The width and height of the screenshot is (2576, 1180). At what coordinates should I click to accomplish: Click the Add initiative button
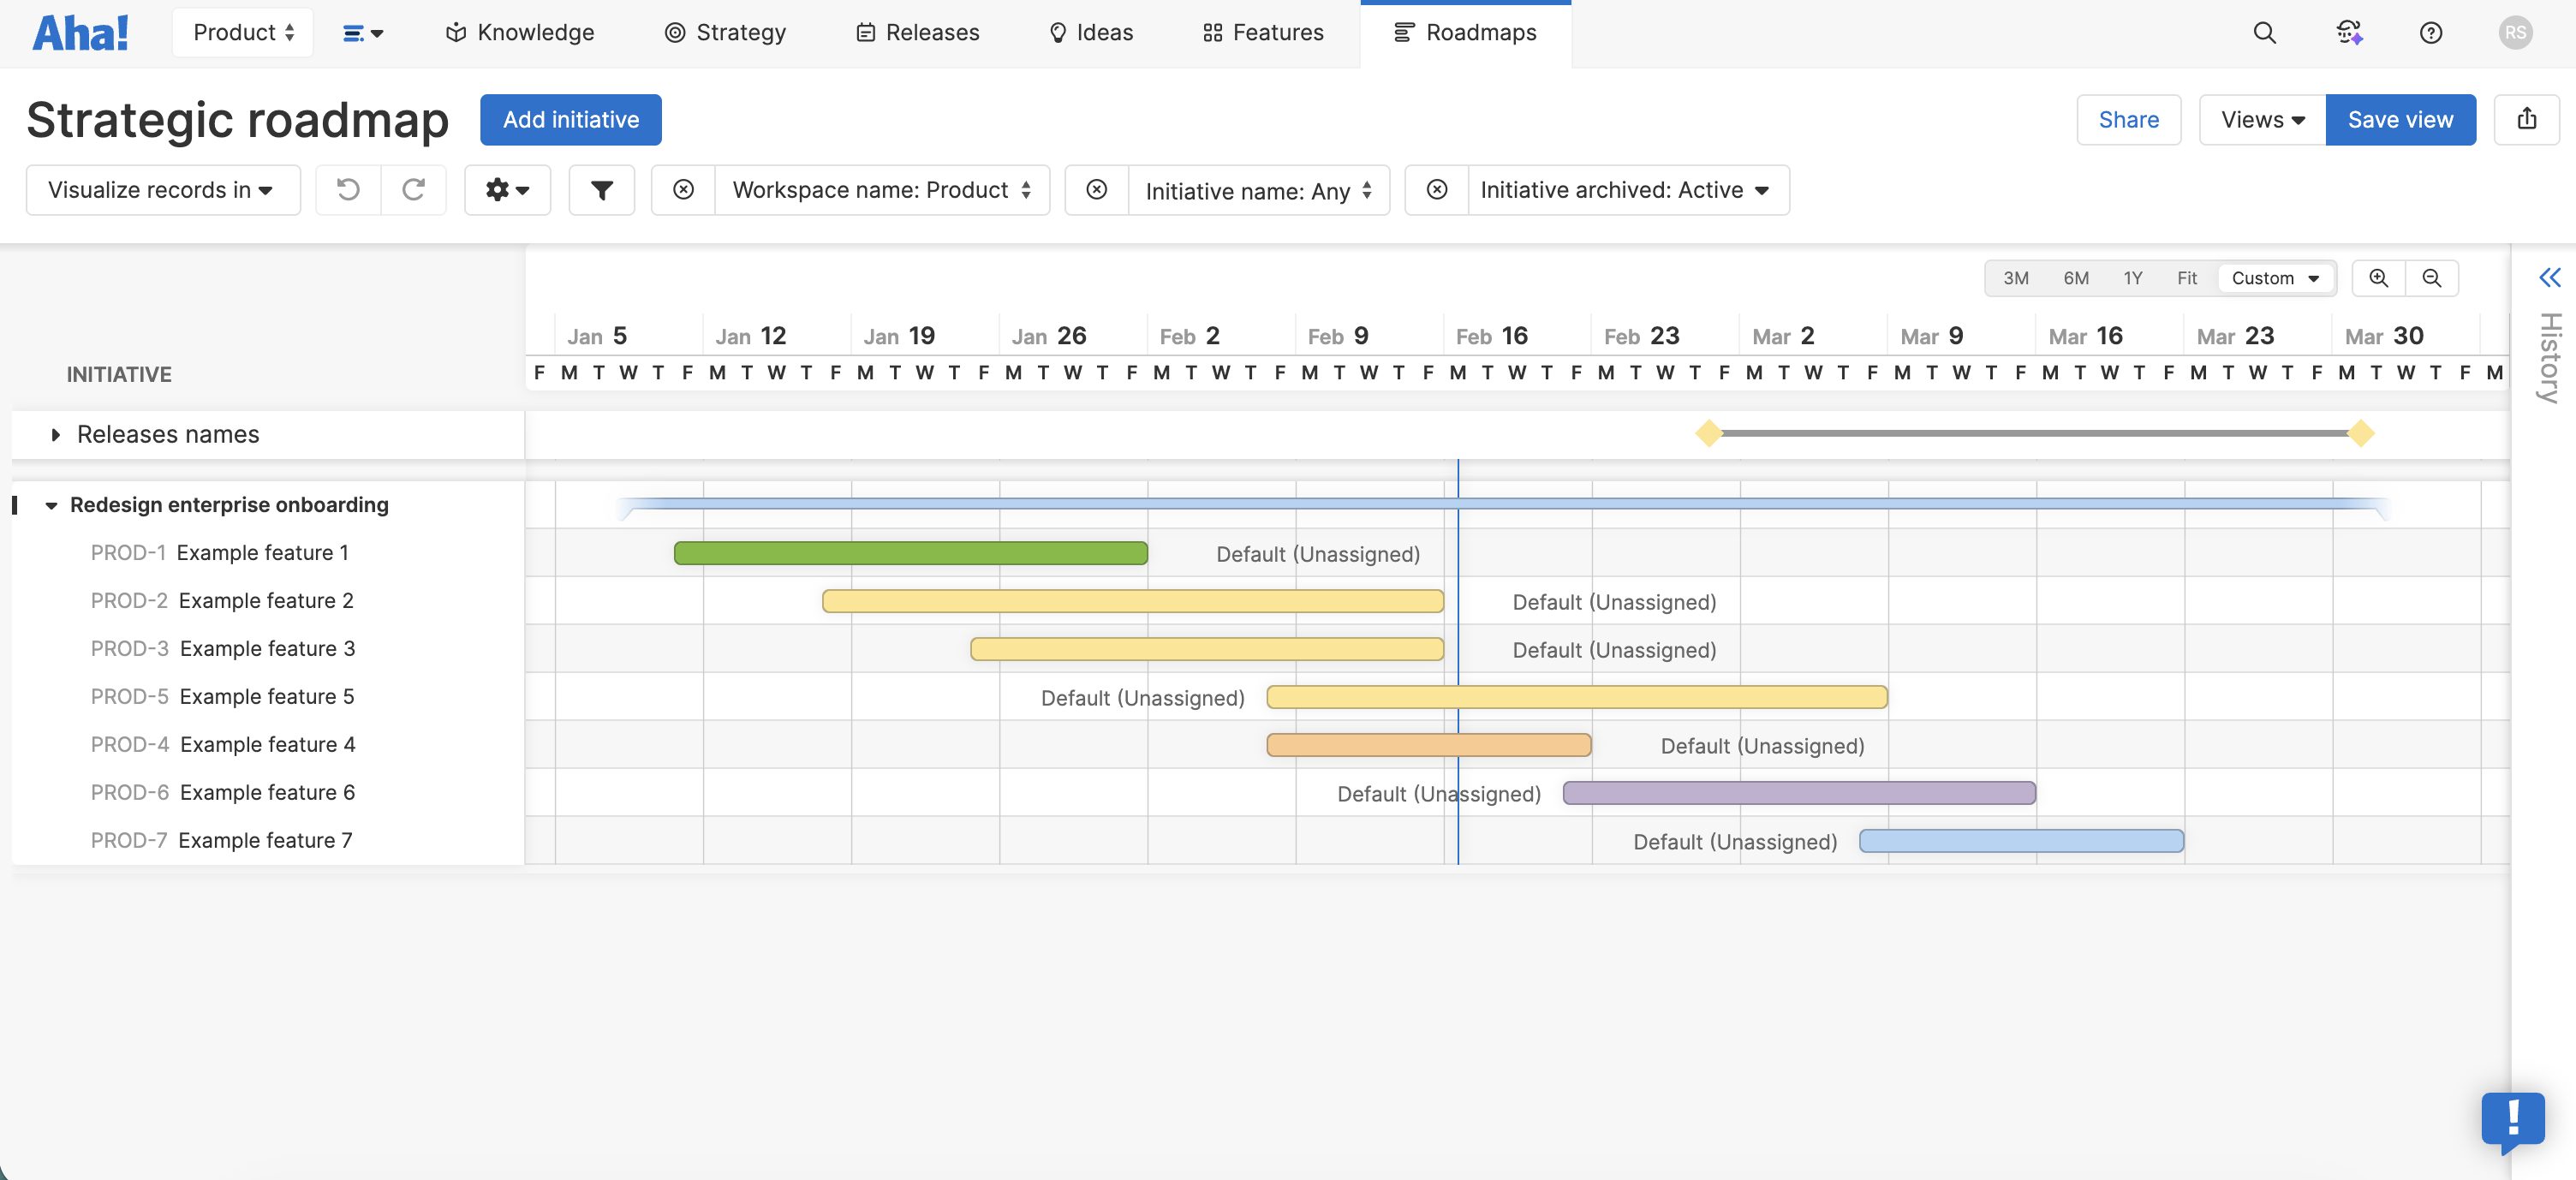tap(570, 120)
